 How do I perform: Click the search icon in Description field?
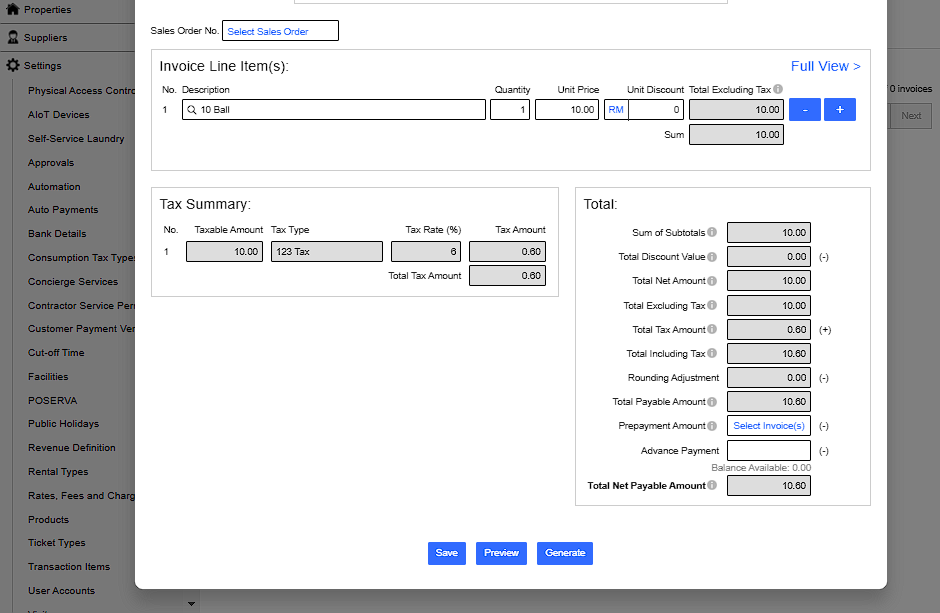pos(191,110)
